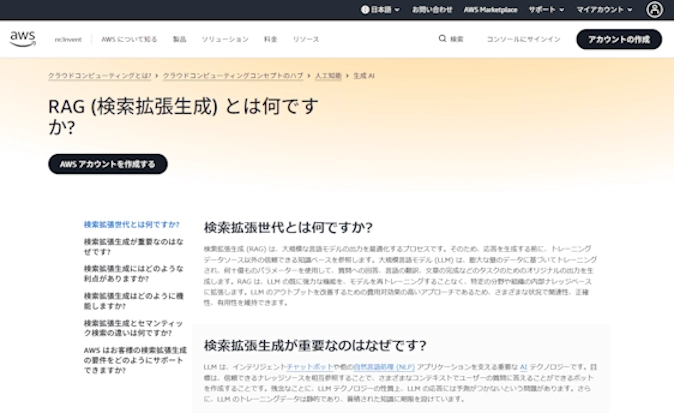The height and width of the screenshot is (413, 674).
Task: Open the re:Invent nav item
Action: coord(68,40)
